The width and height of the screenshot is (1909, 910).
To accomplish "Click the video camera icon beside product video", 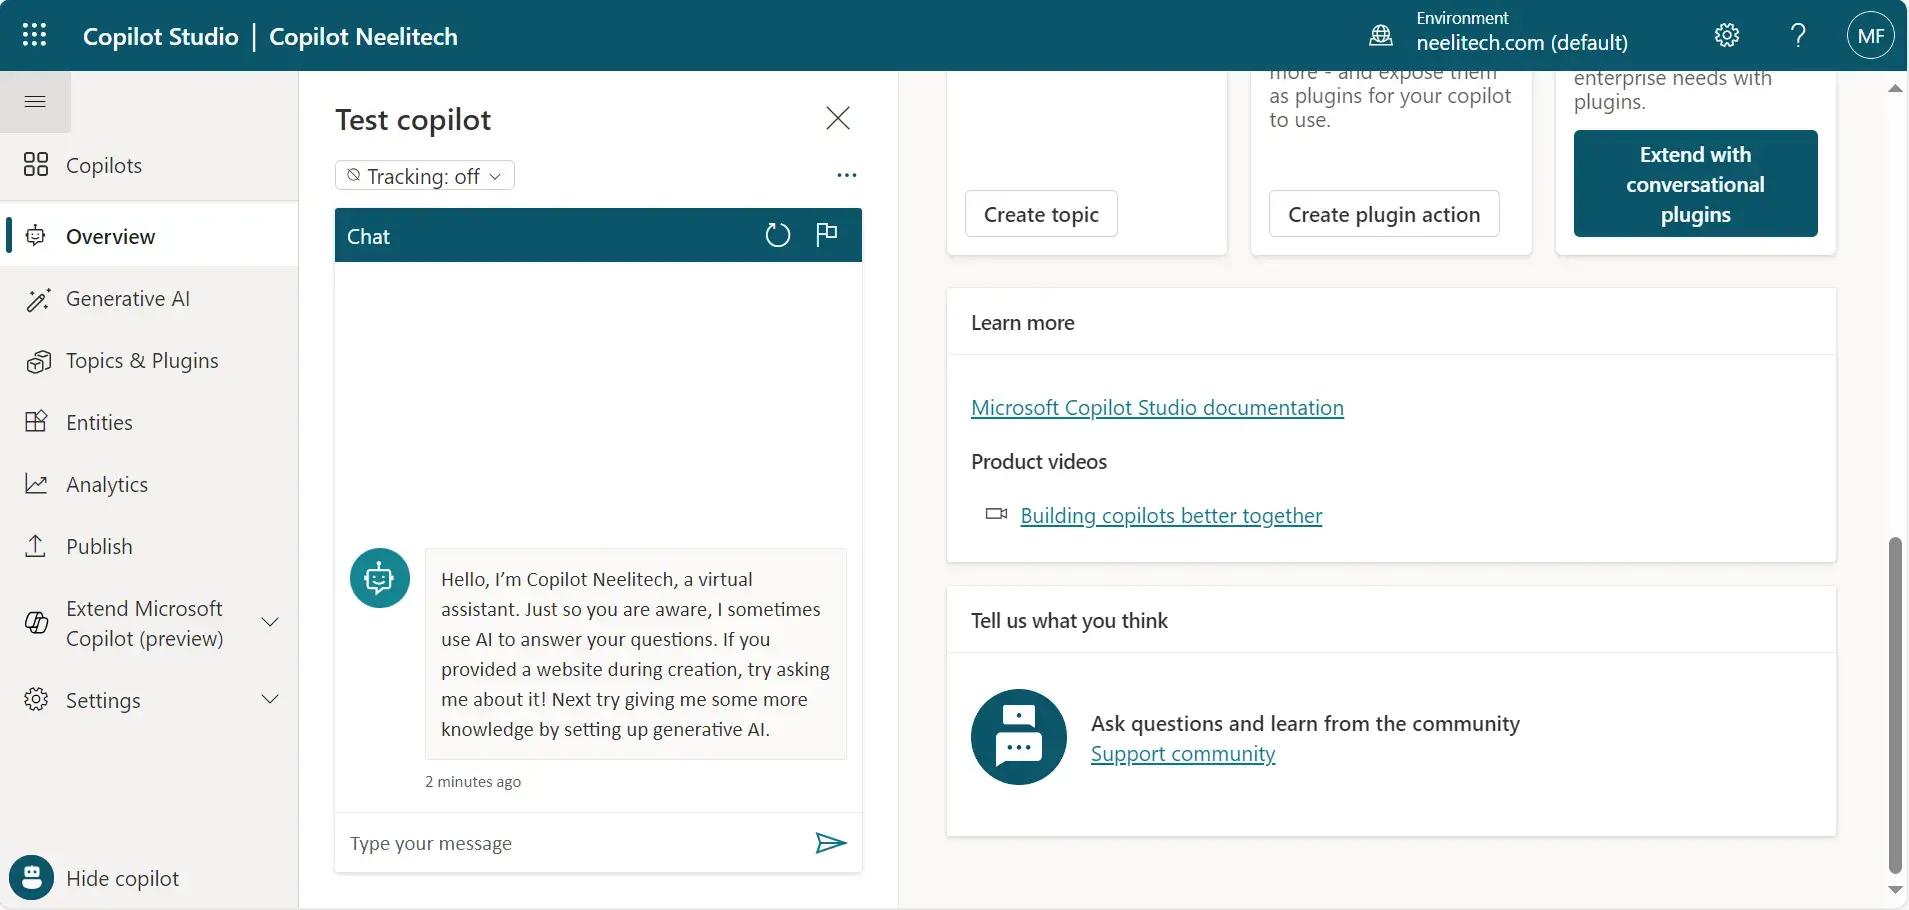I will coord(996,514).
